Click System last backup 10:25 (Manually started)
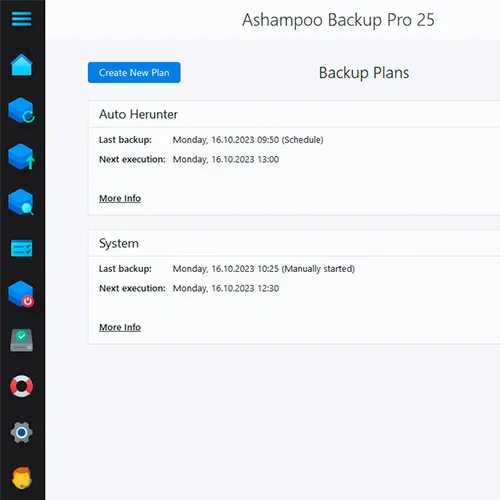This screenshot has height=500, width=500. (264, 269)
